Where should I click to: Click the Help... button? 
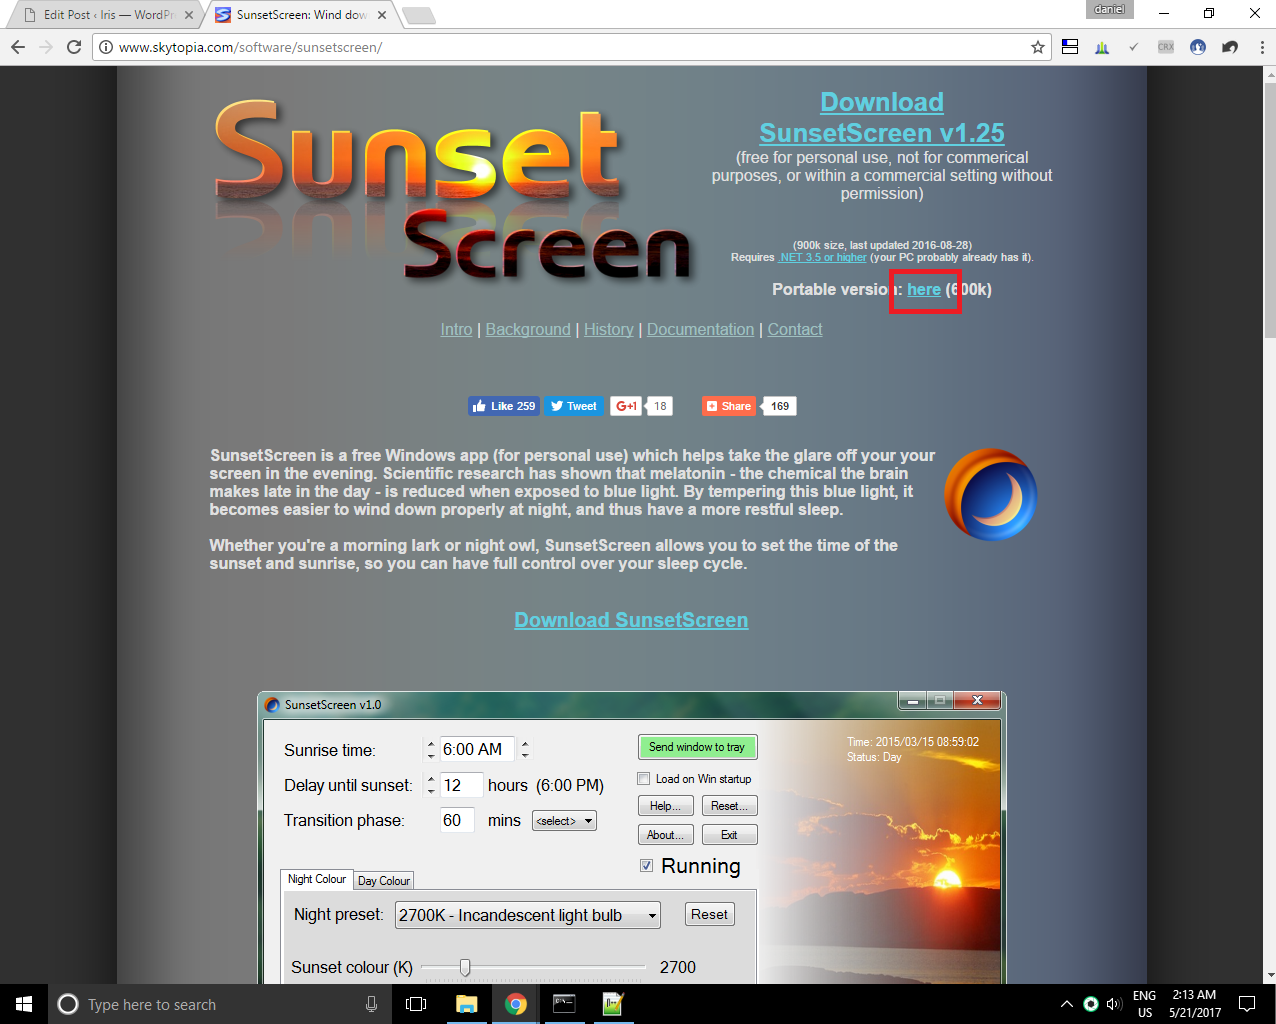point(665,806)
